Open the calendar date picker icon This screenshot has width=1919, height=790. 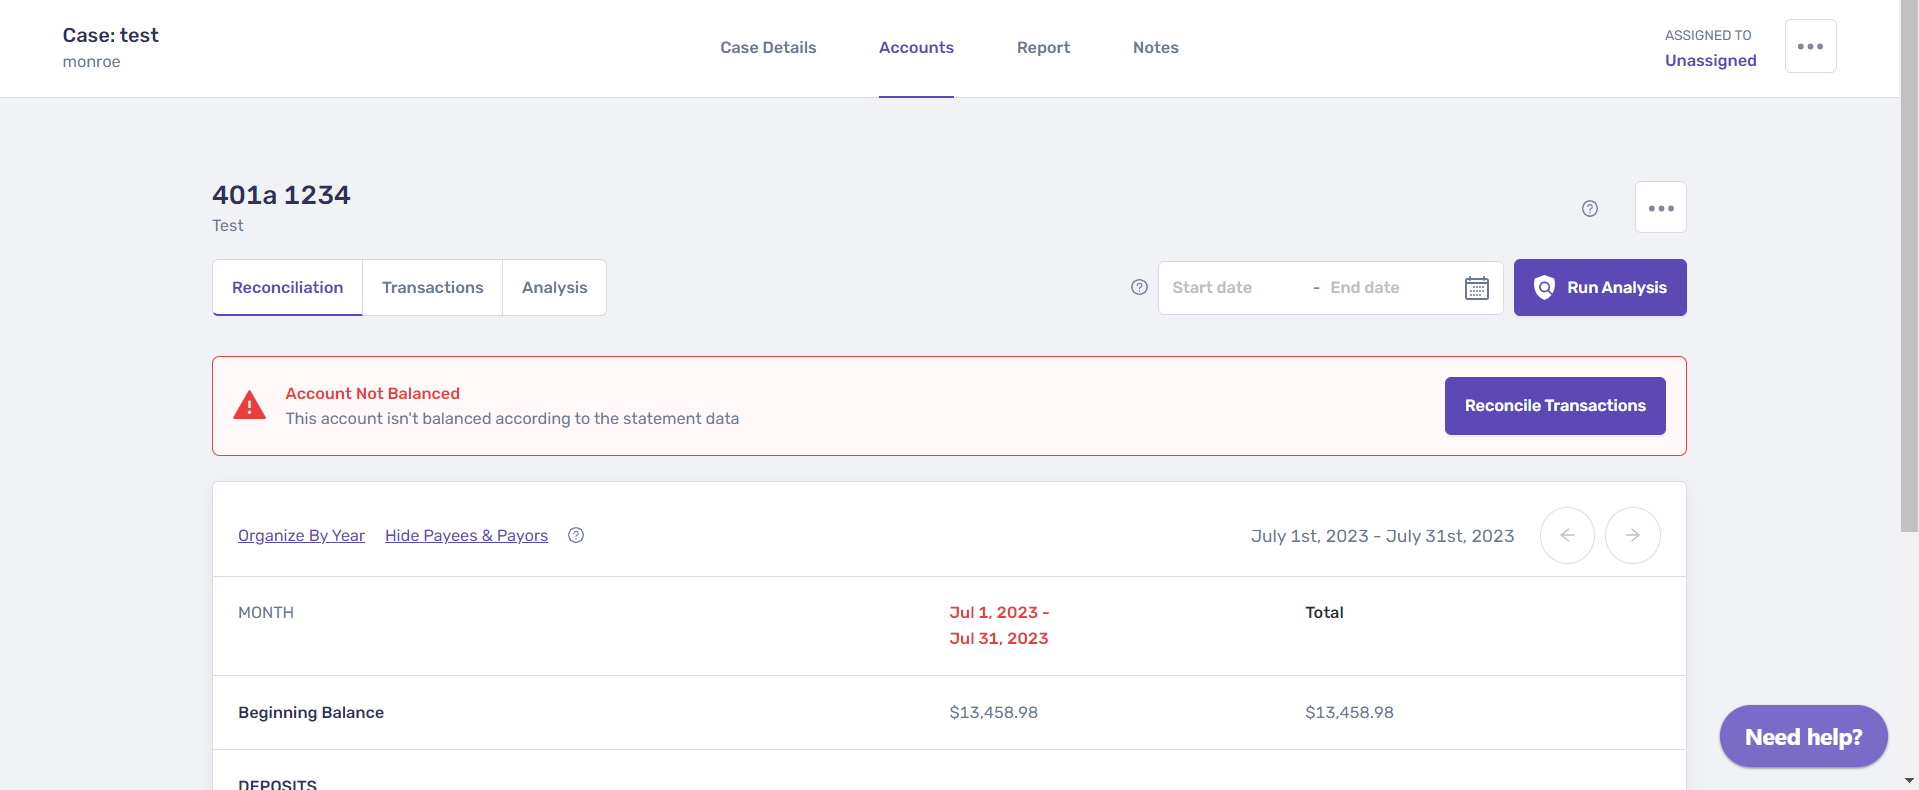[1476, 288]
